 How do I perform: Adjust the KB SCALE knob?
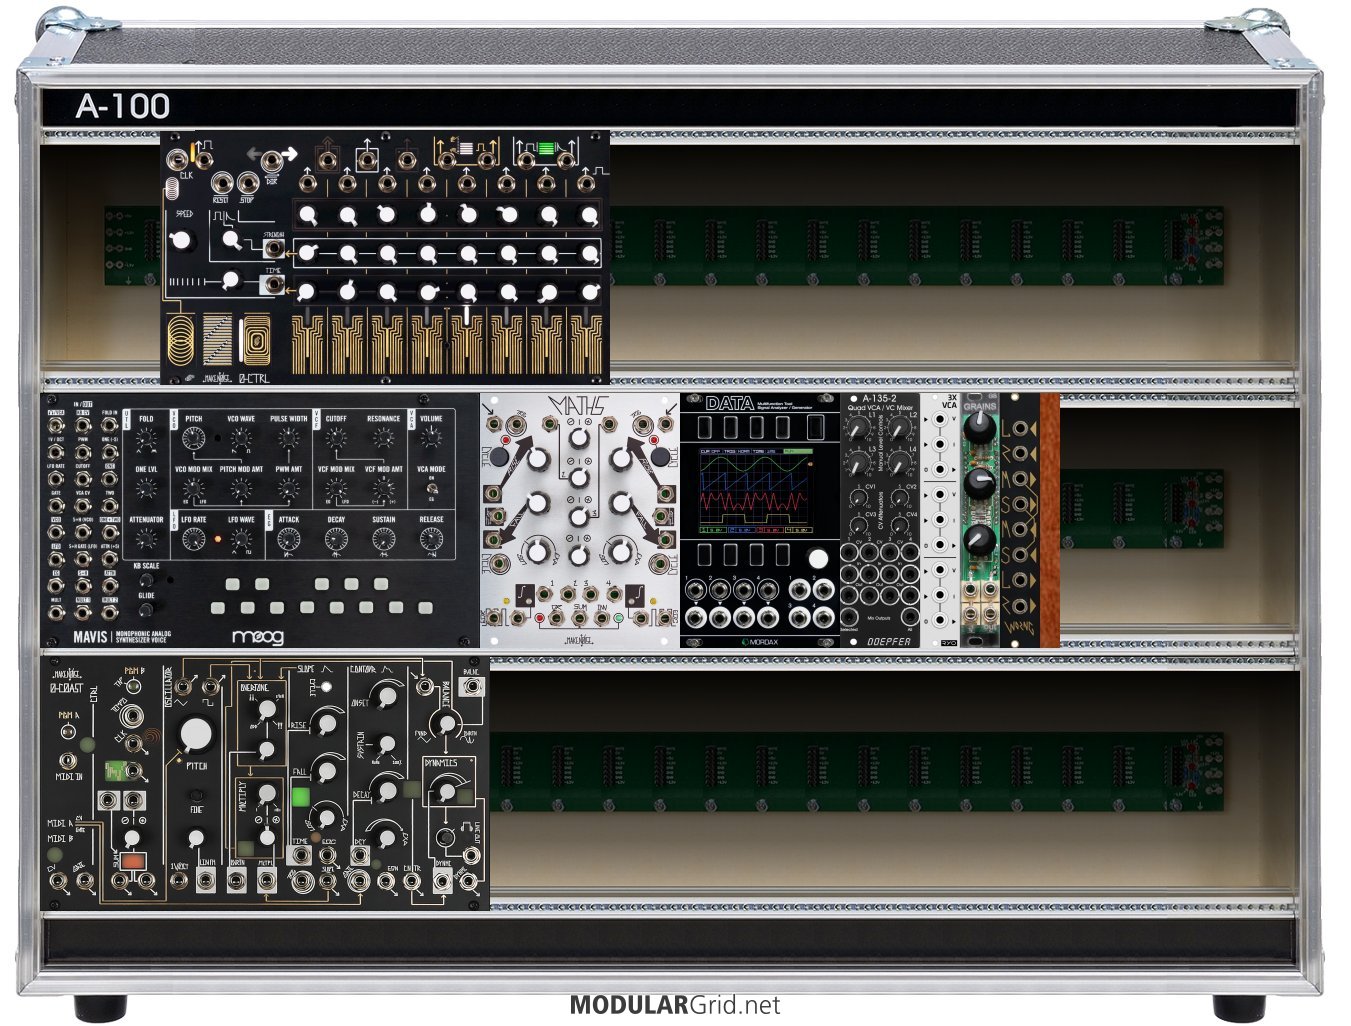[x=146, y=580]
